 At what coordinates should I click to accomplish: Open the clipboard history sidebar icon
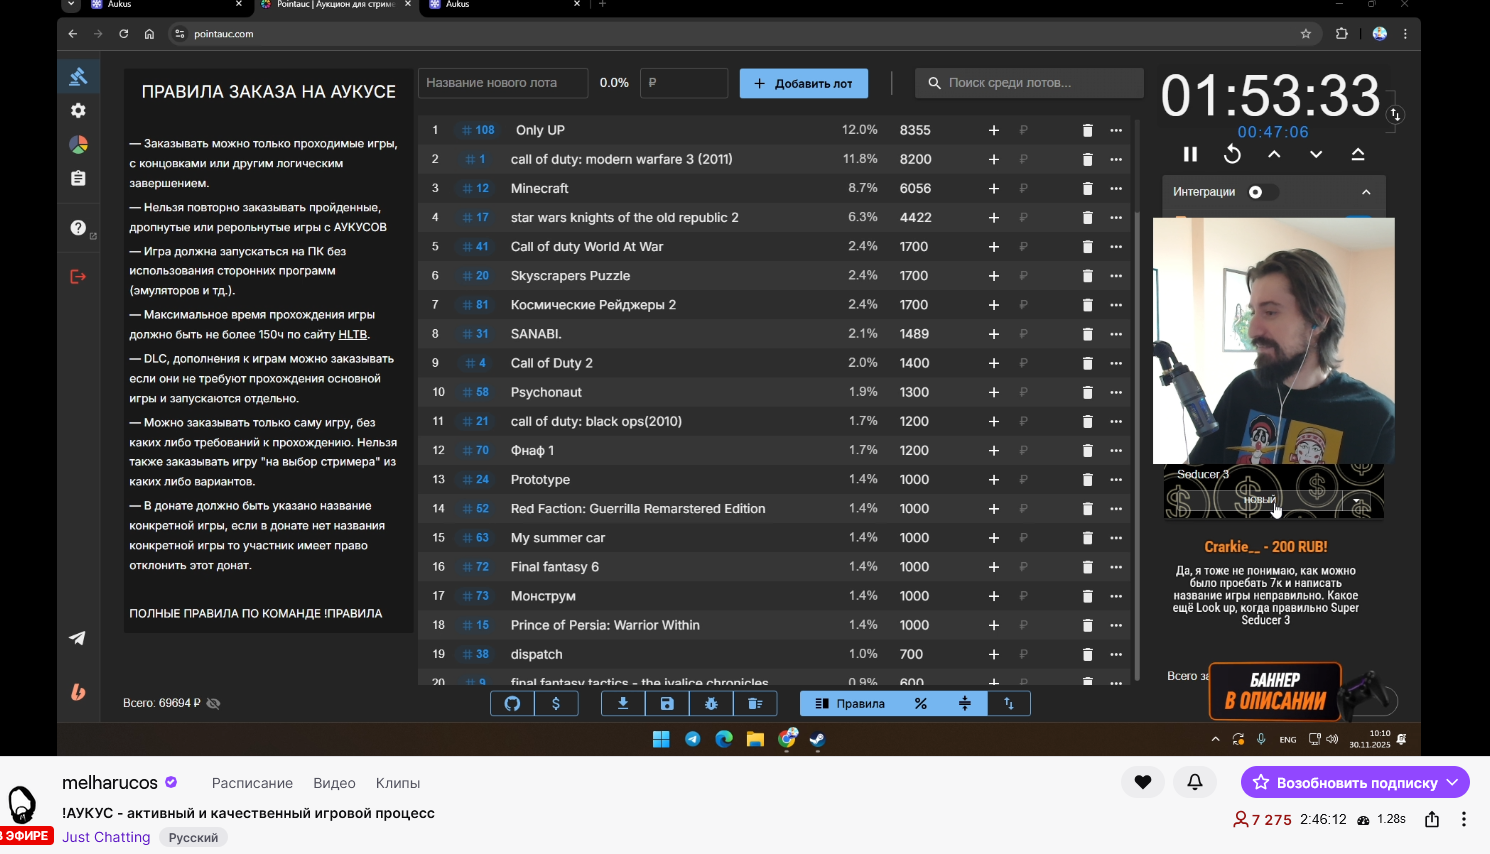coord(78,178)
